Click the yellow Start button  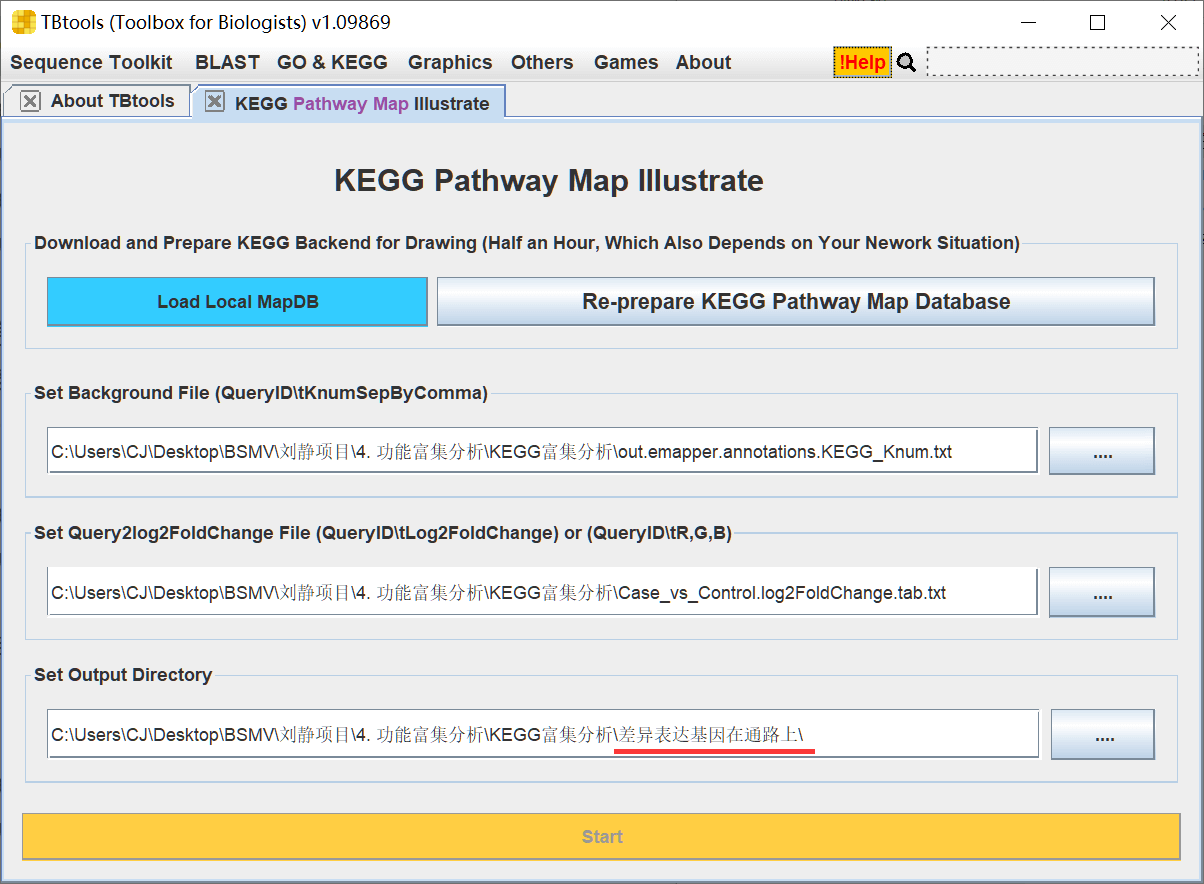pyautogui.click(x=602, y=836)
